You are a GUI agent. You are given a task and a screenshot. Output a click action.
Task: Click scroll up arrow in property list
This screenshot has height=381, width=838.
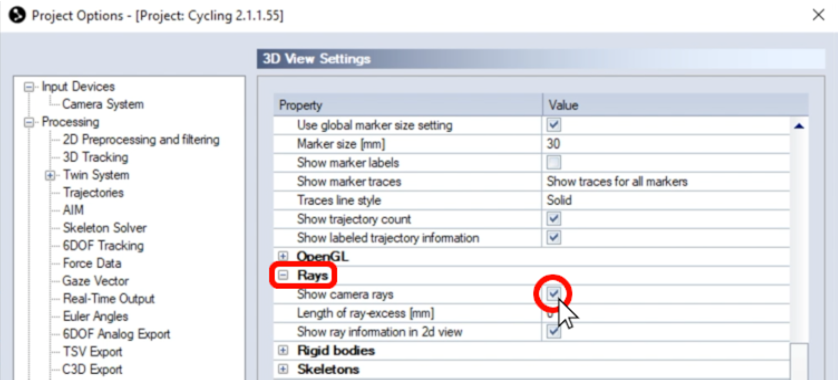click(799, 126)
